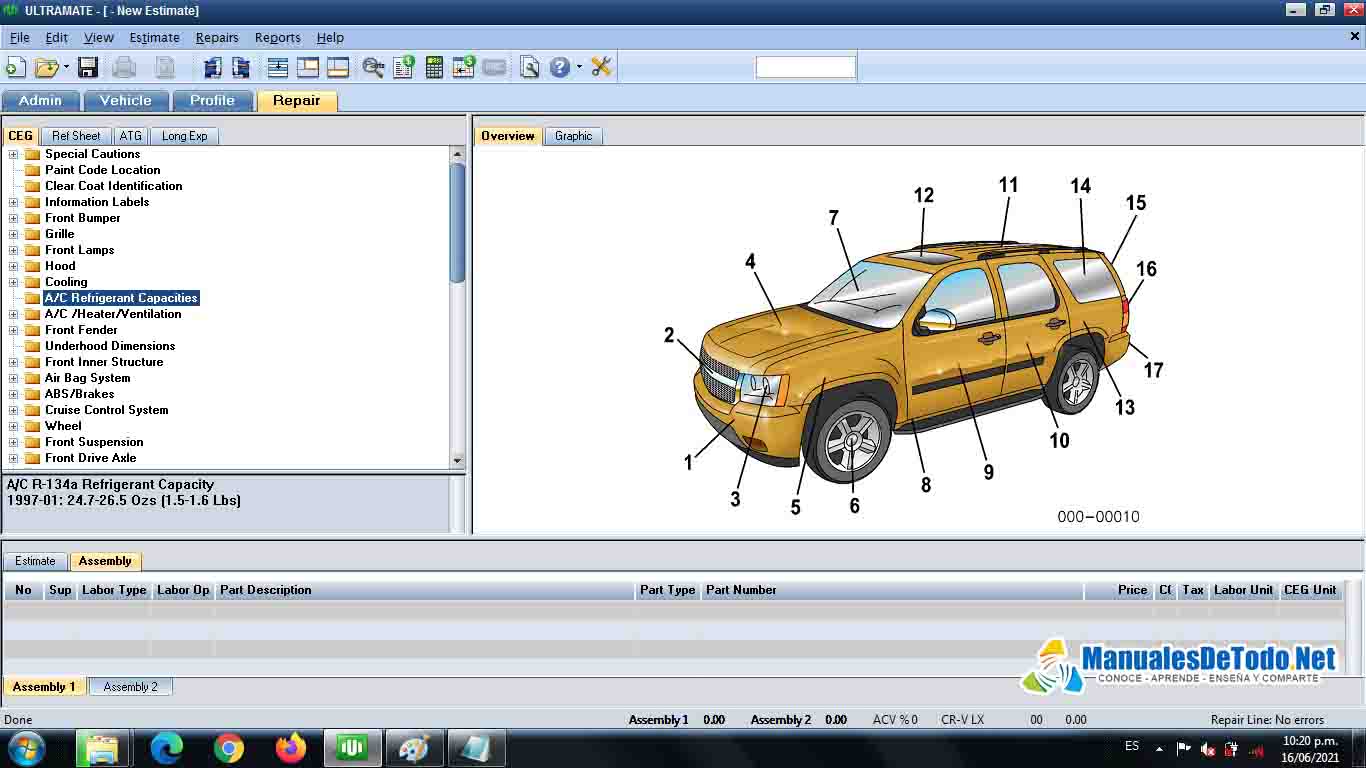Click the document with green dollar icon

tap(404, 67)
